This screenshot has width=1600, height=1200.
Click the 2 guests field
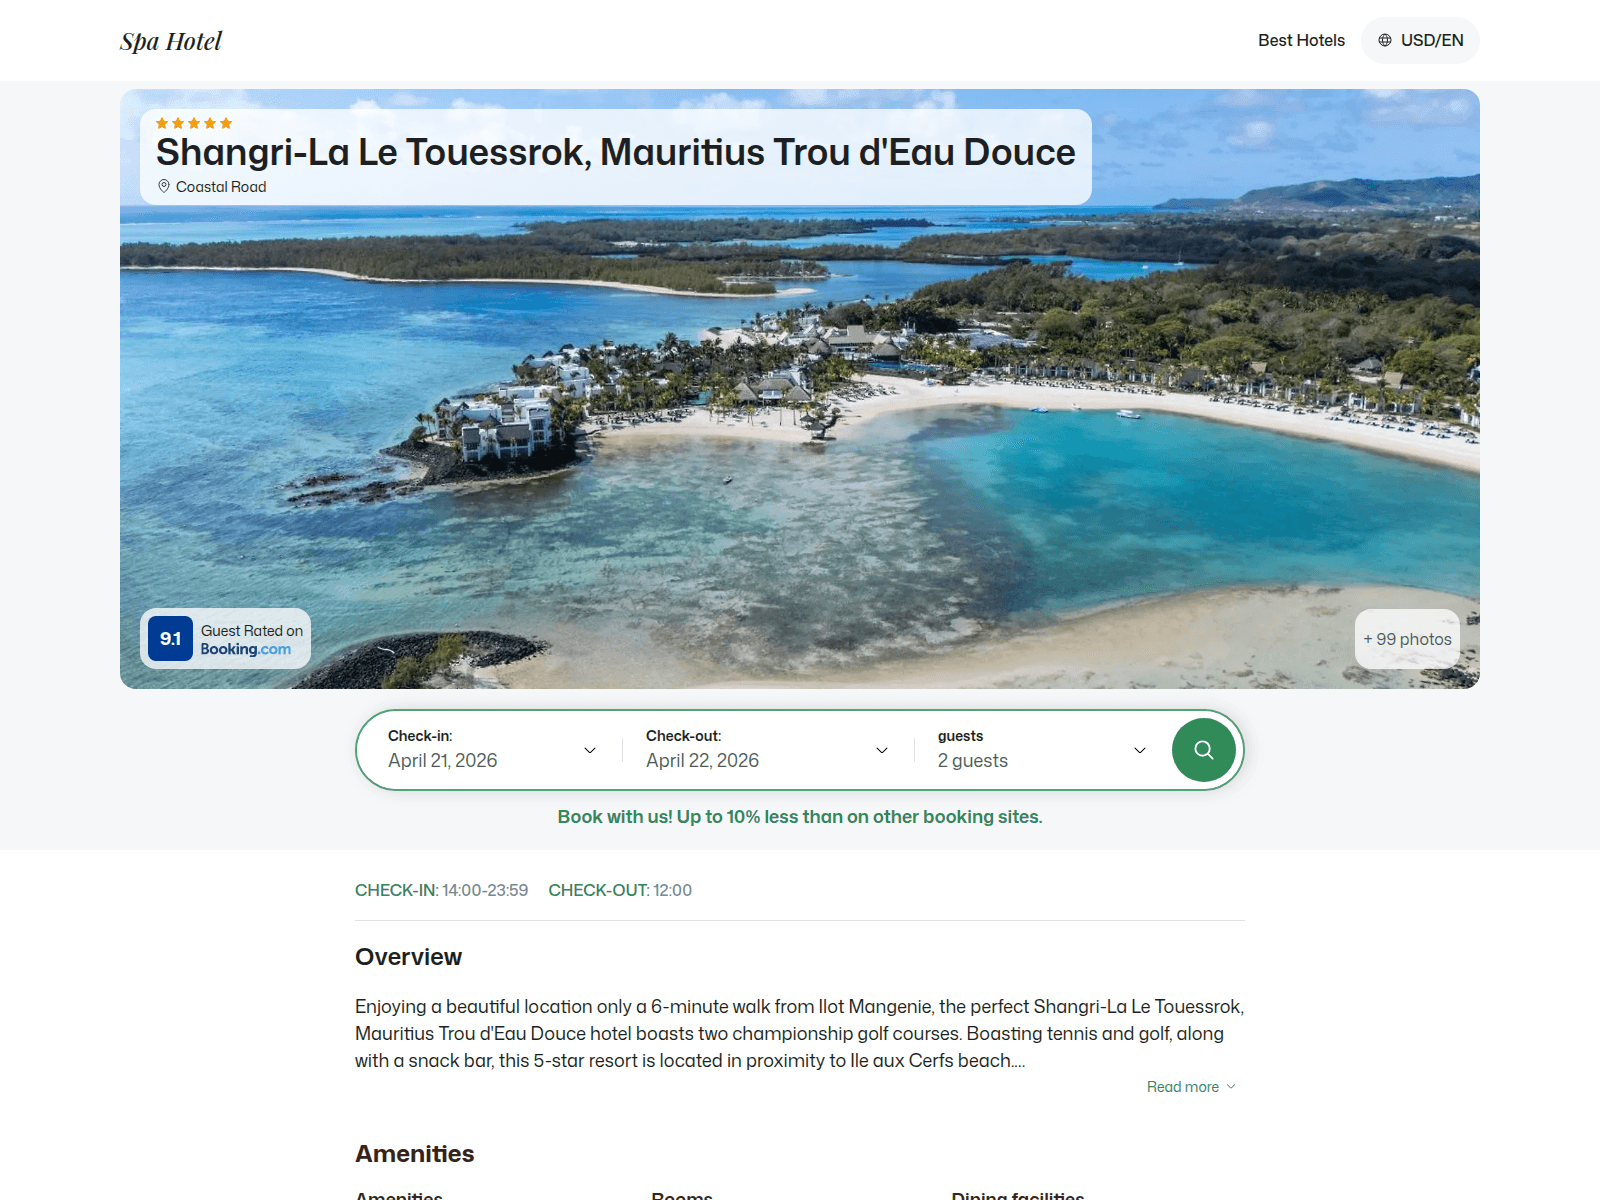(1042, 750)
